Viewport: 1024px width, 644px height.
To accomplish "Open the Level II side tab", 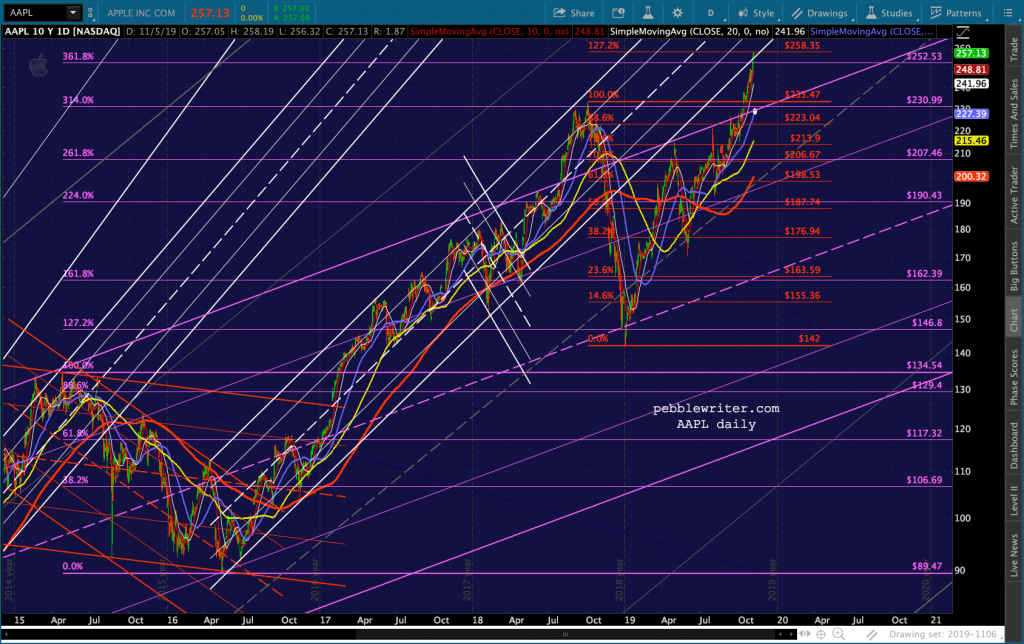I will (1014, 499).
